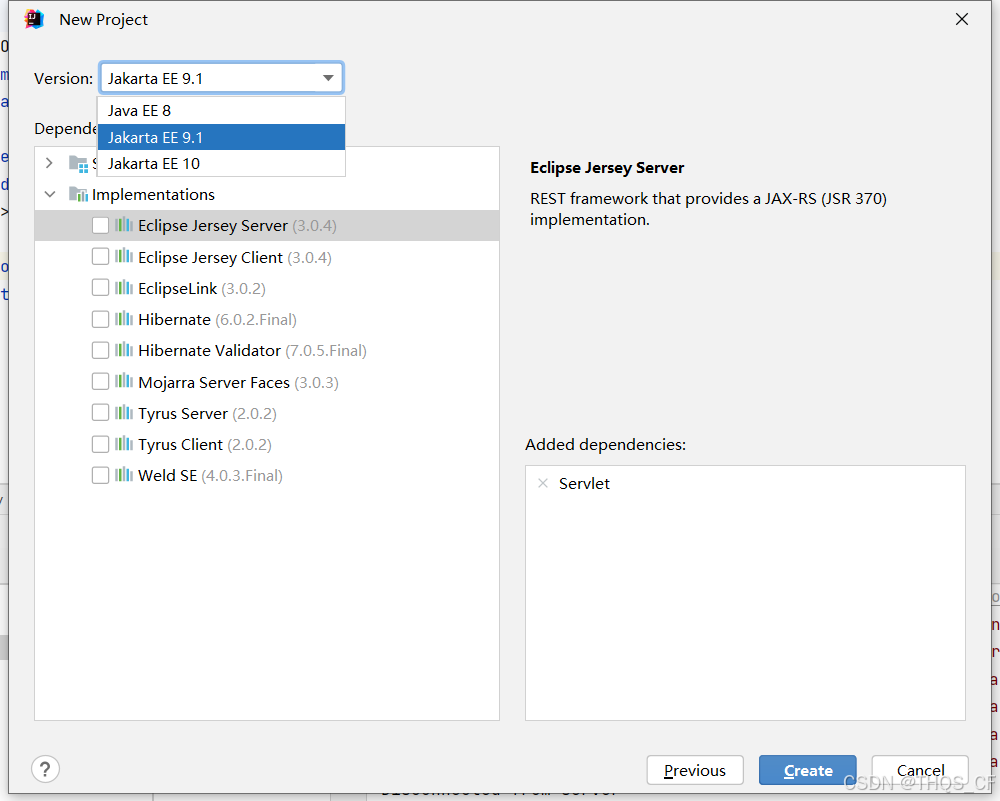Select the Hibernate (6.0.2.Final) row text

coord(217,320)
